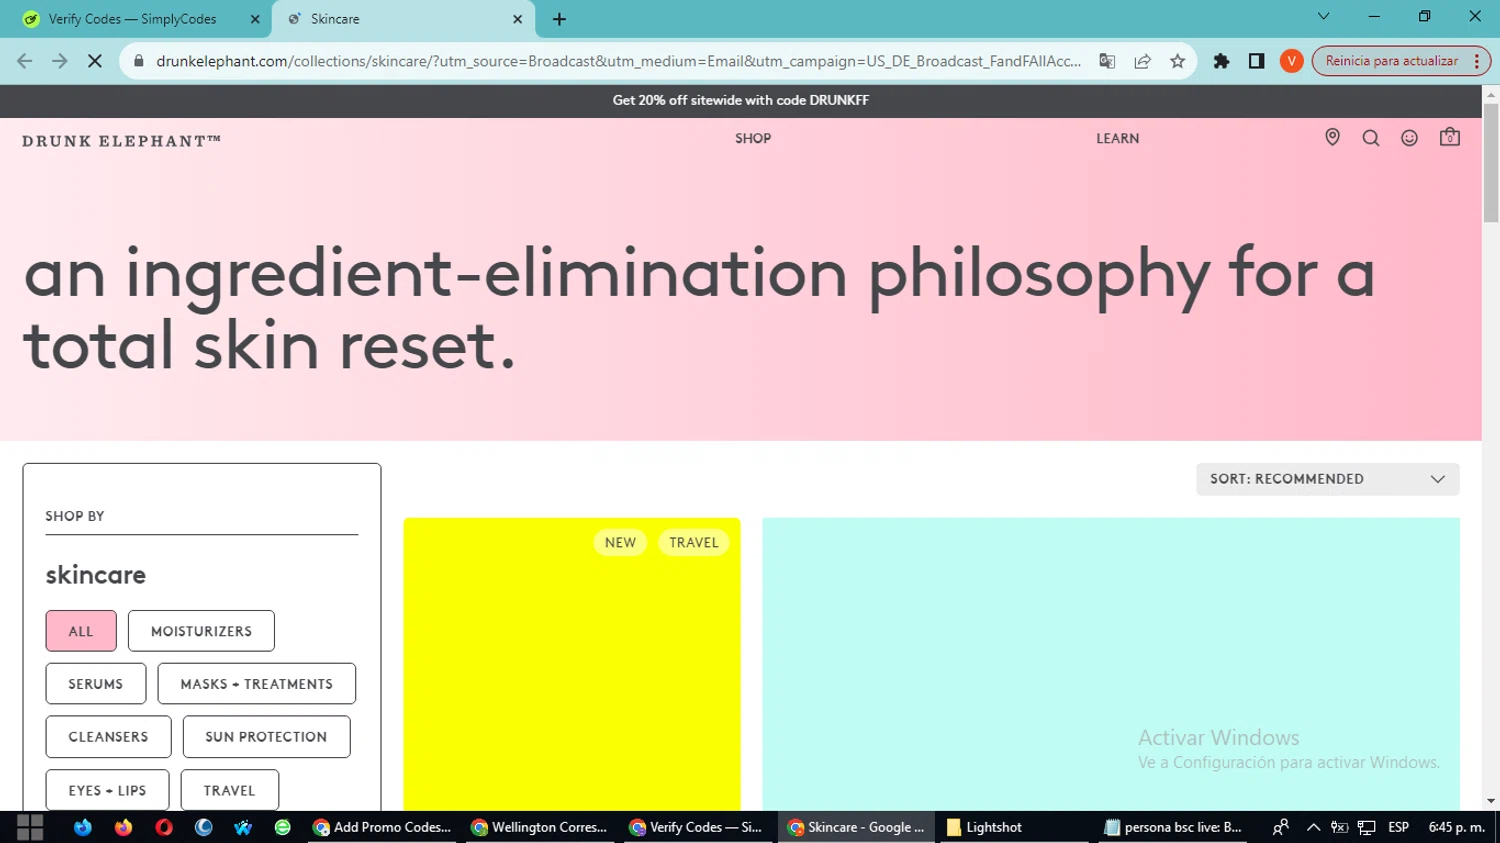Open the account smiley icon

[1409, 138]
